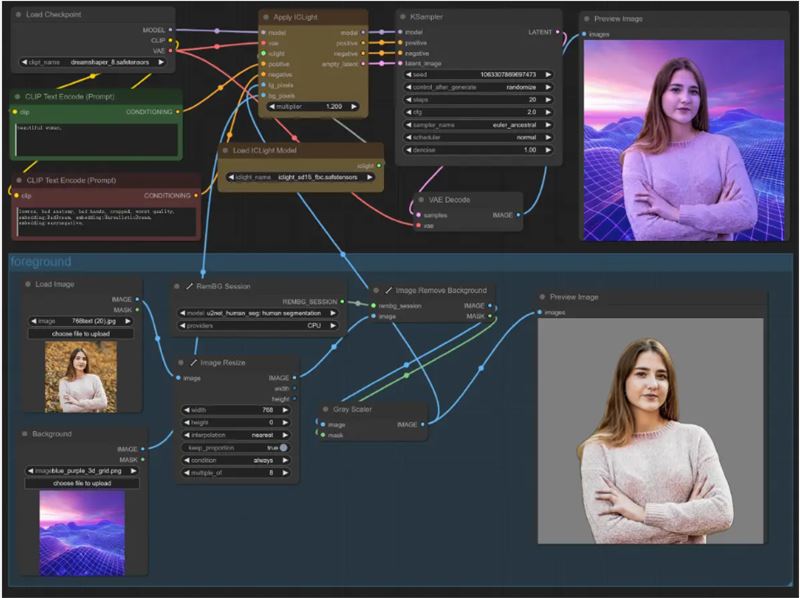Click the steps 20 value field
The width and height of the screenshot is (800, 598).
(479, 99)
